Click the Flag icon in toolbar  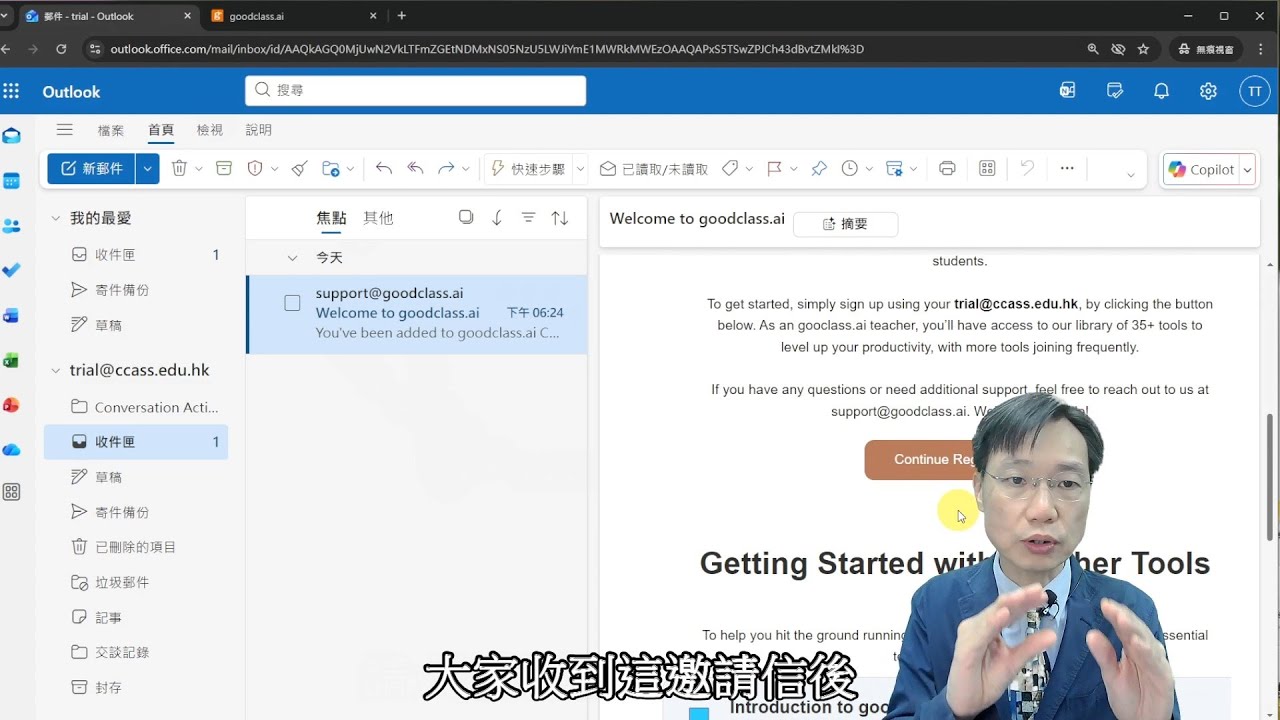(774, 169)
